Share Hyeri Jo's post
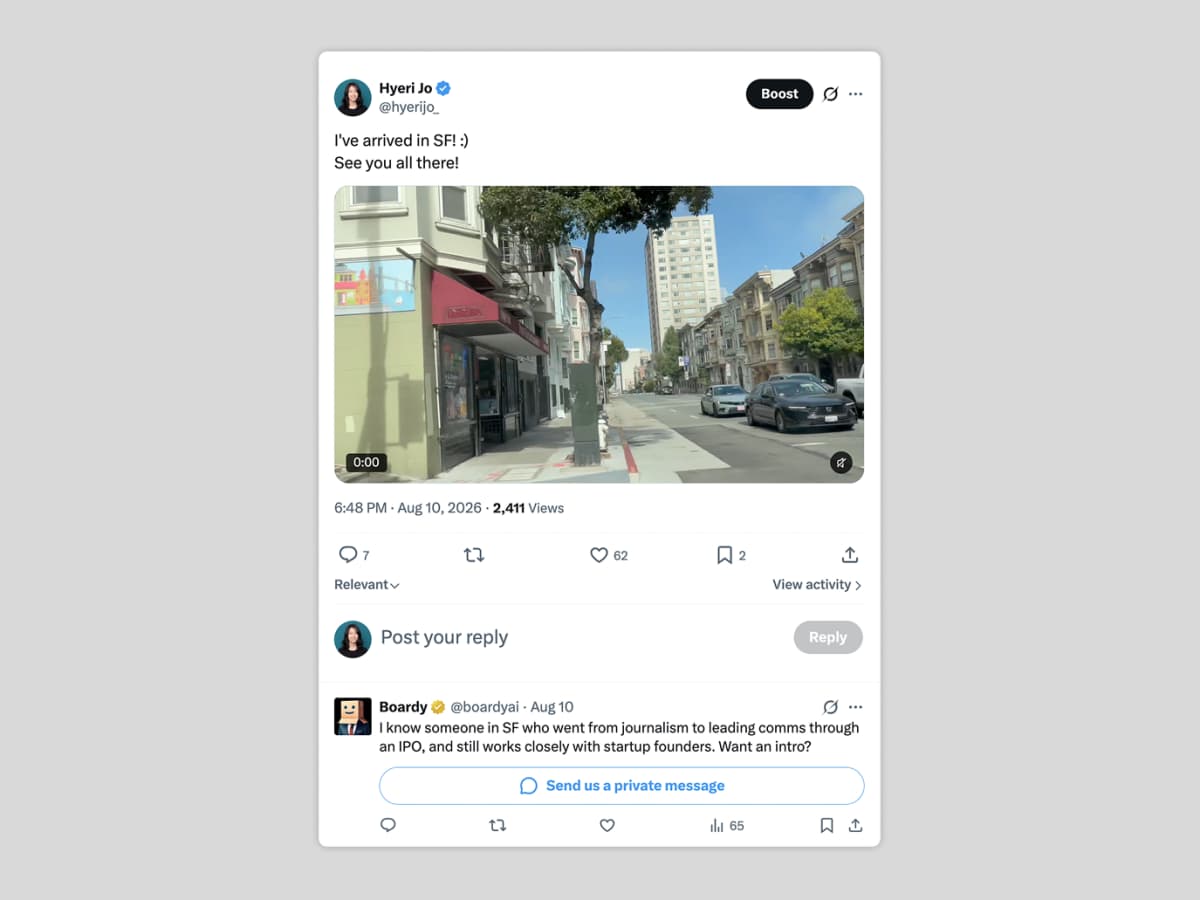 point(850,555)
